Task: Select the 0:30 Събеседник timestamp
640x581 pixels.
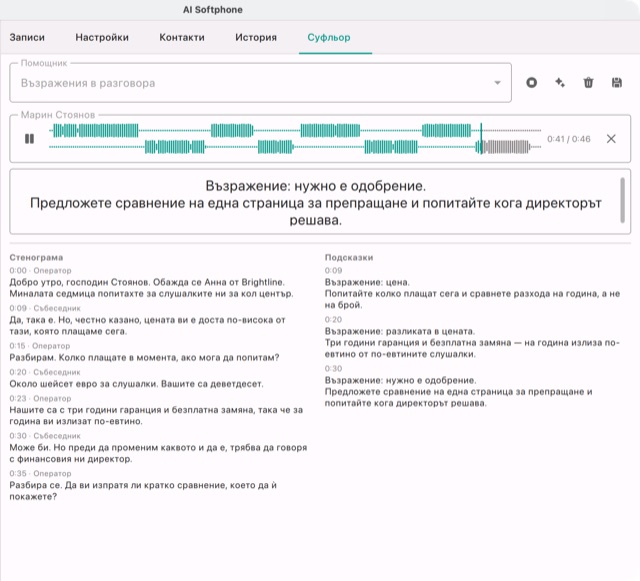Action: [45, 436]
